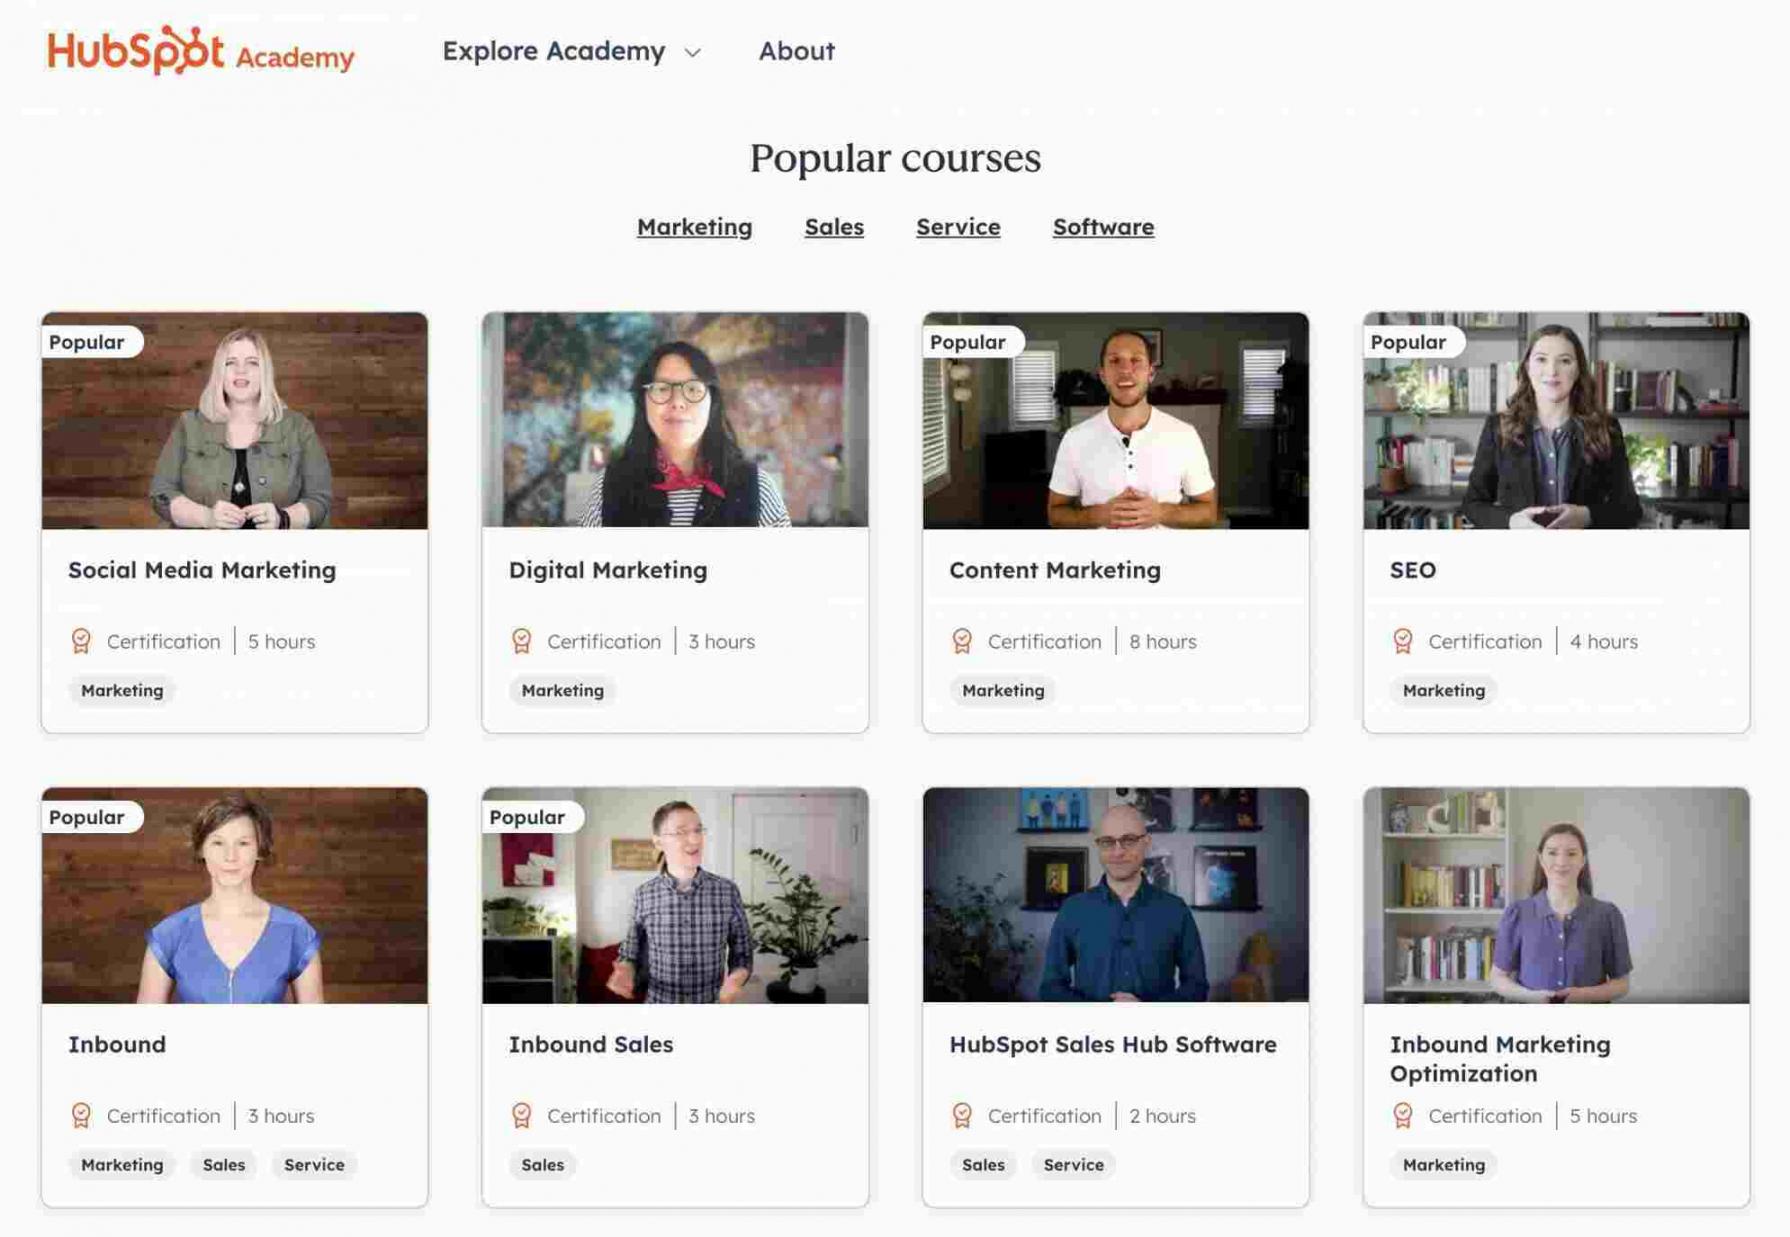Click the HubSpot Sales Hub Software title

tap(1113, 1044)
